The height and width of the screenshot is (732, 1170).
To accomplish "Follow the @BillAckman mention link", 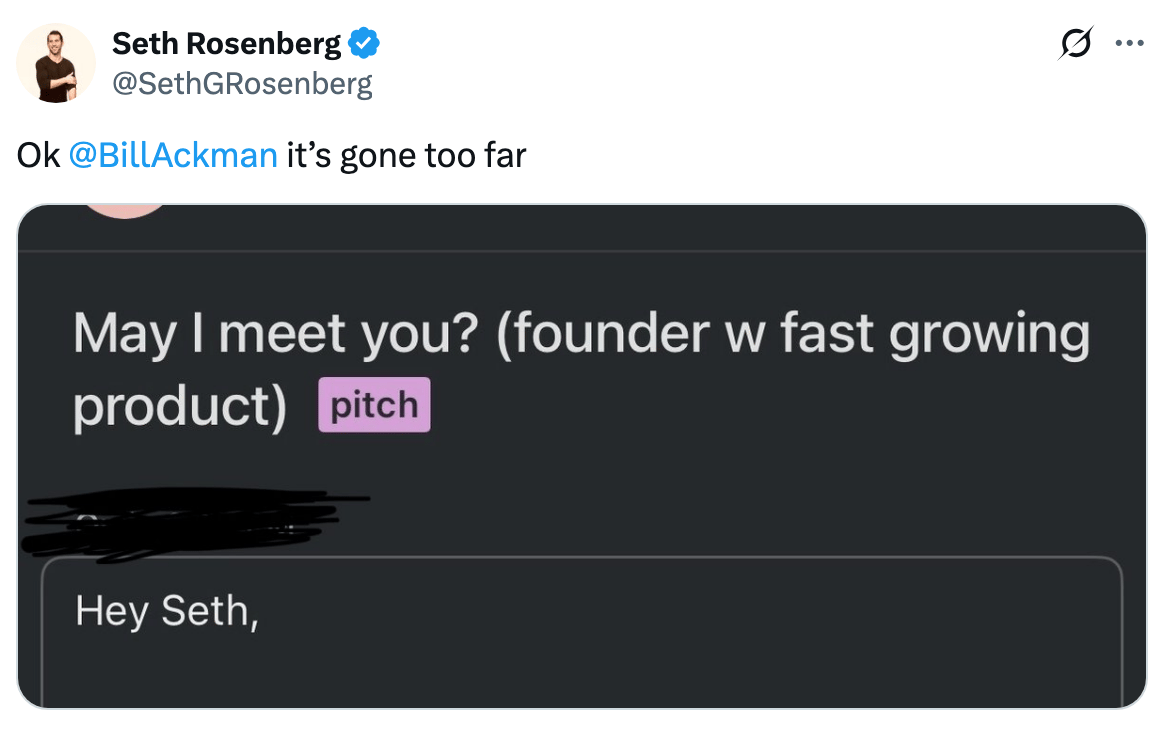I will [173, 155].
